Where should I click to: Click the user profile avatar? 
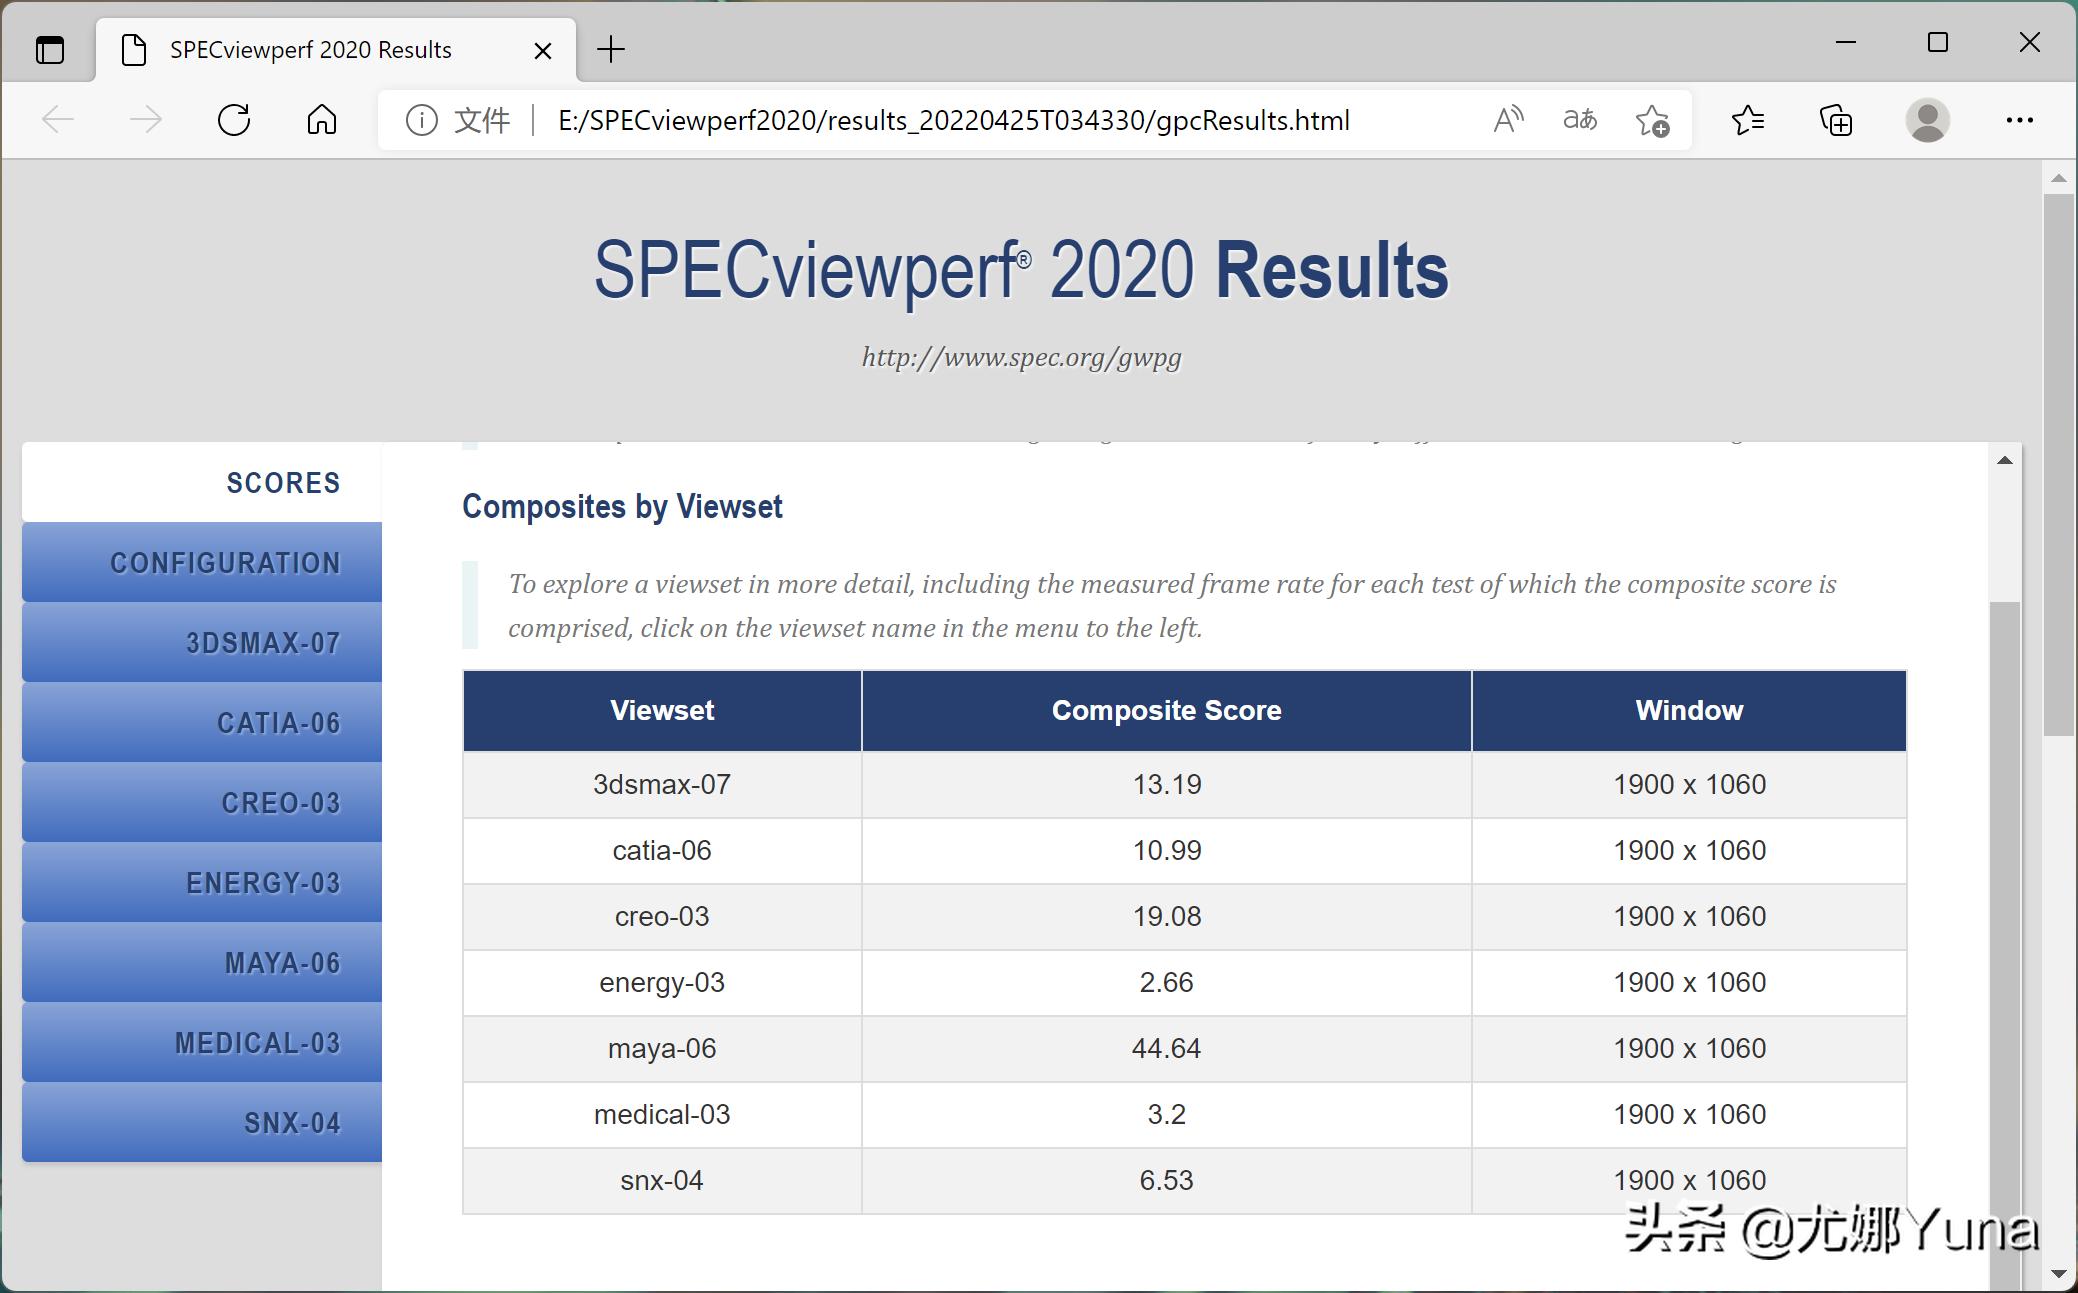[1927, 121]
